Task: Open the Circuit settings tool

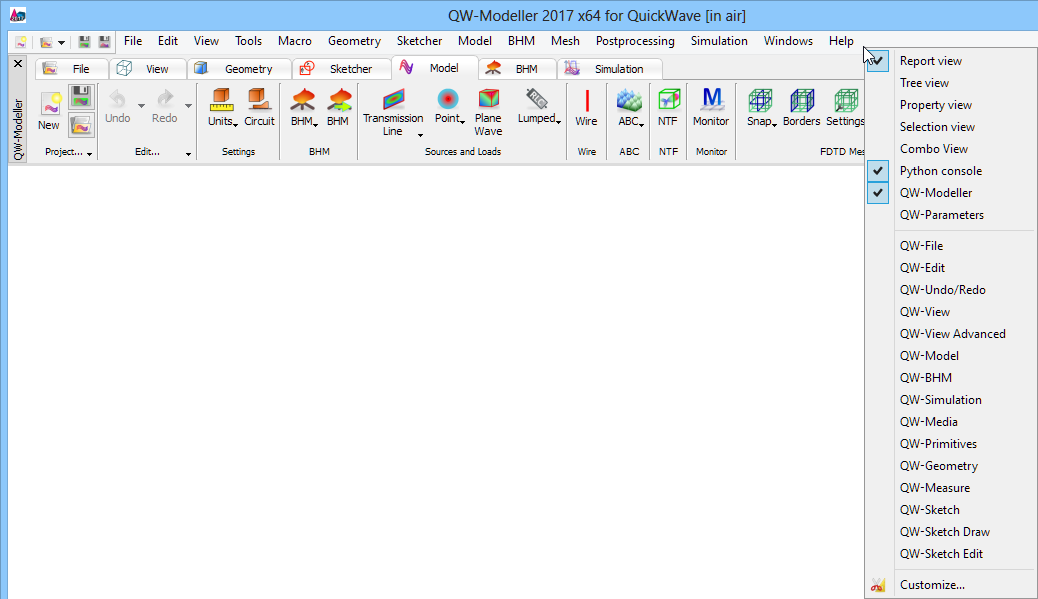Action: [x=260, y=108]
